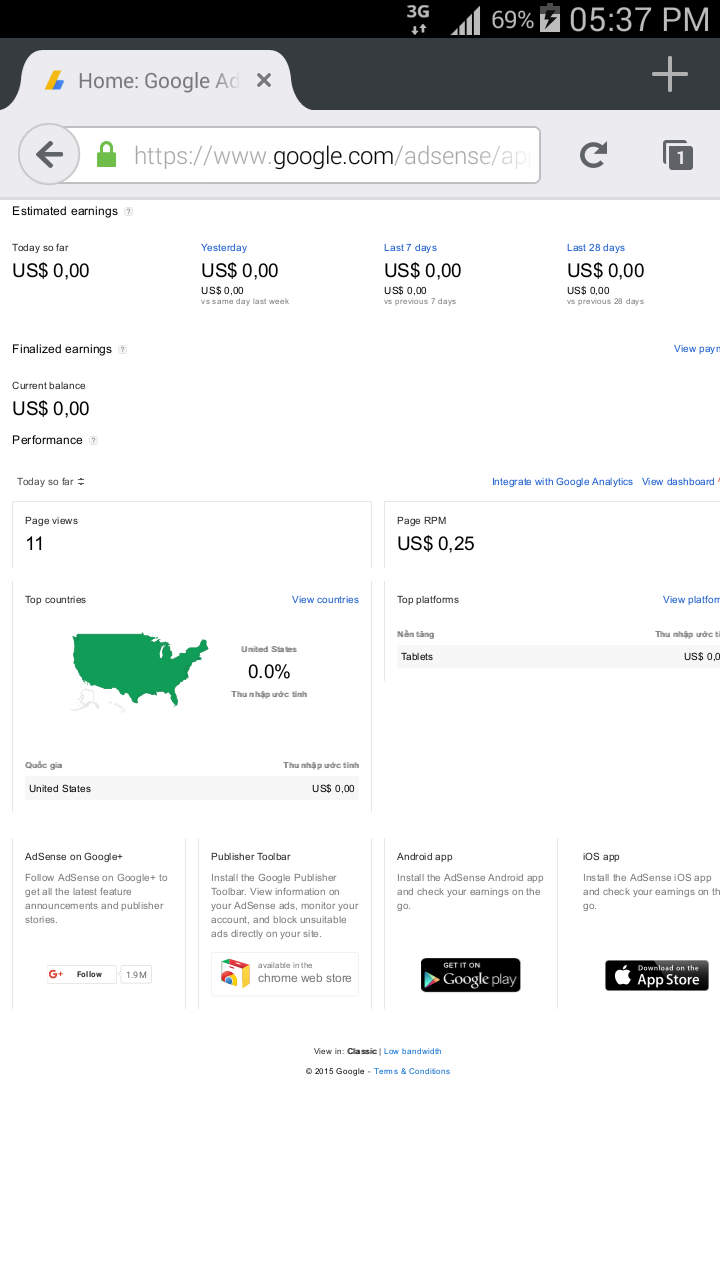Expand the Today so far period dropdown
720x1280 pixels.
(x=51, y=482)
